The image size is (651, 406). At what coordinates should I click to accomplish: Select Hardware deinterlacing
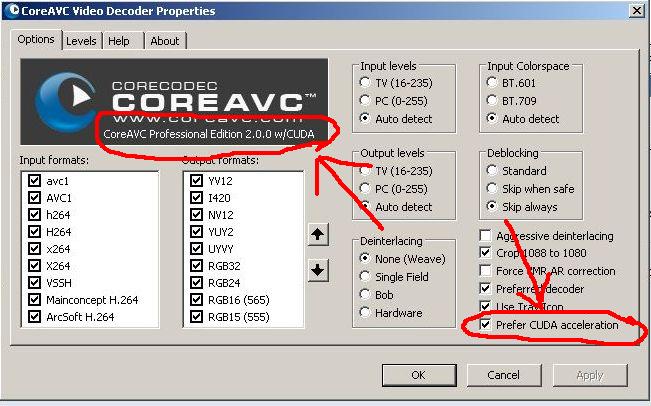tap(365, 312)
